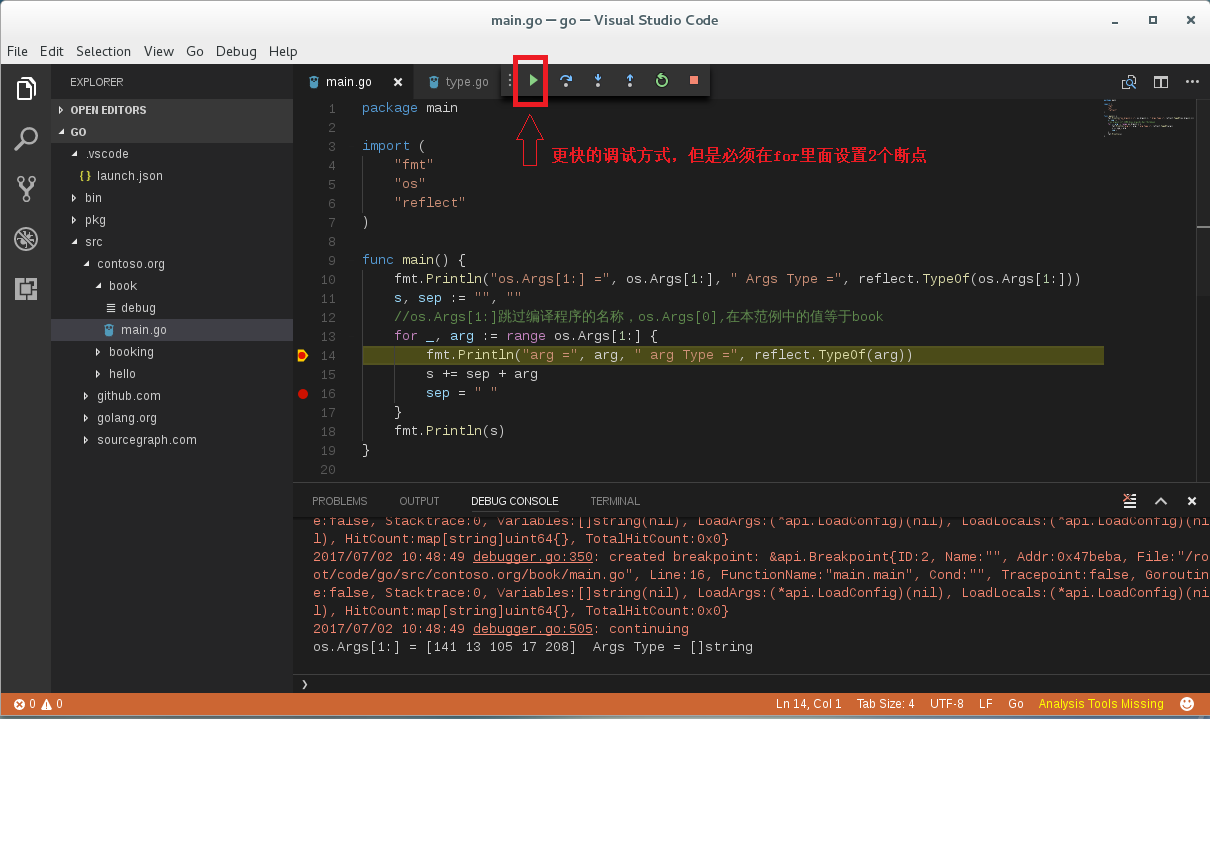Stop the debug session
The width and height of the screenshot is (1212, 854).
point(693,81)
